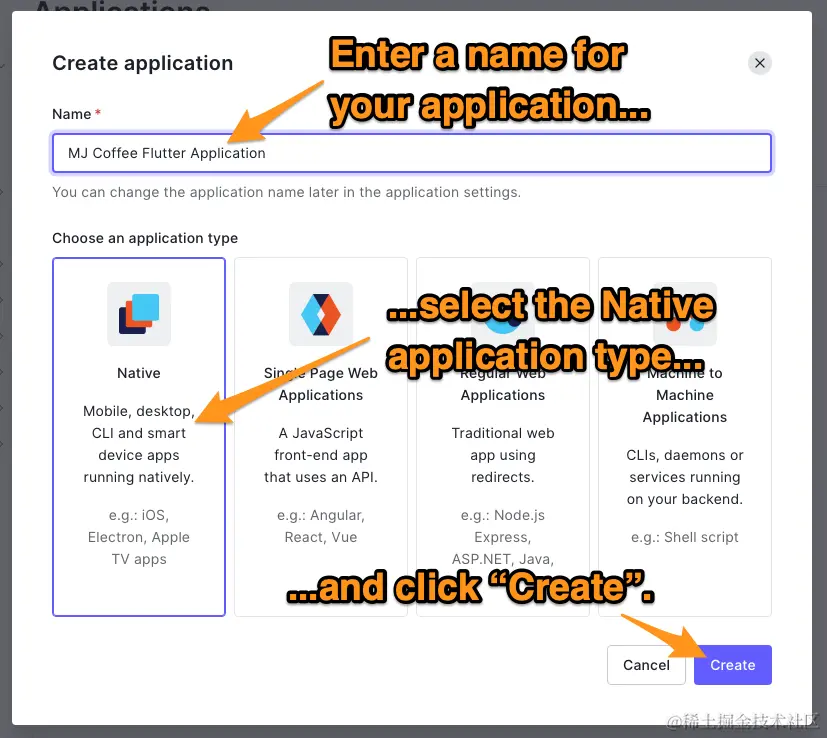Click the Create application dialog title
827x738 pixels.
[x=142, y=62]
